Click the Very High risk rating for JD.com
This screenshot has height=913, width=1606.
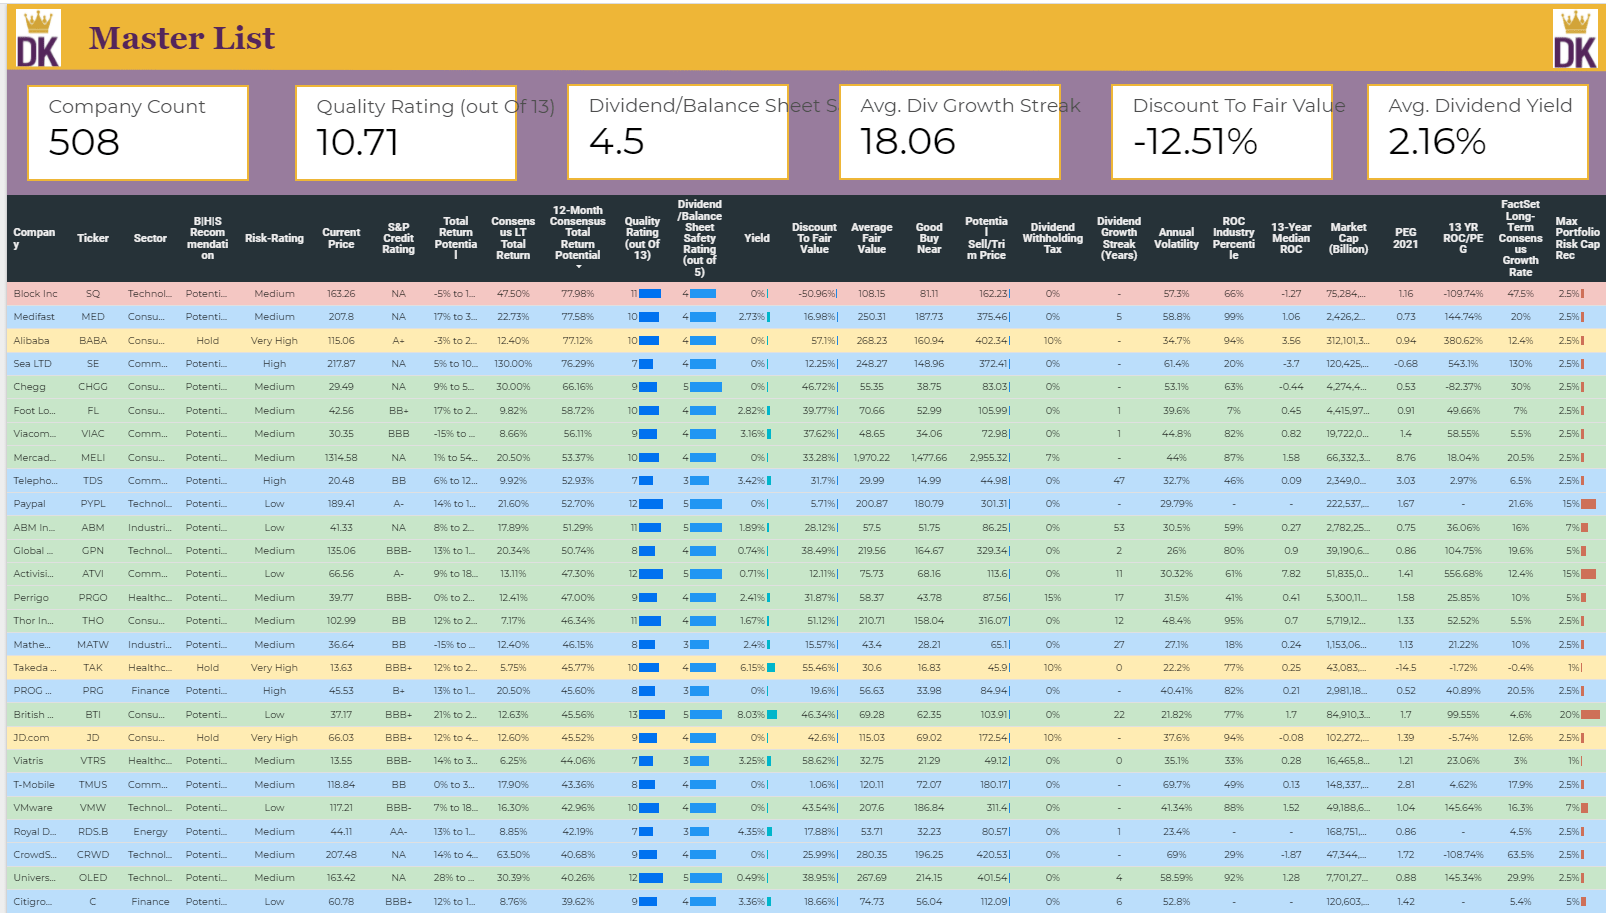(274, 738)
